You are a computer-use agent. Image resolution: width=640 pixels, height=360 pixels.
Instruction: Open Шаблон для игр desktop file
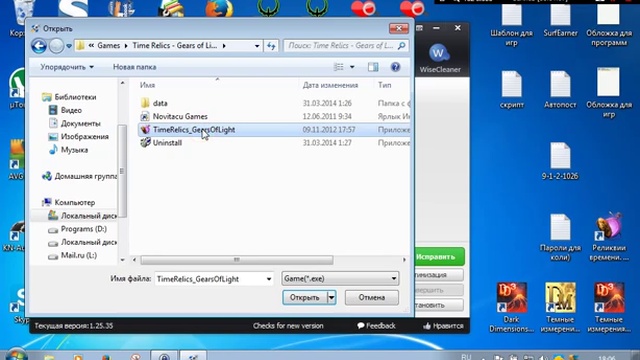point(511,25)
